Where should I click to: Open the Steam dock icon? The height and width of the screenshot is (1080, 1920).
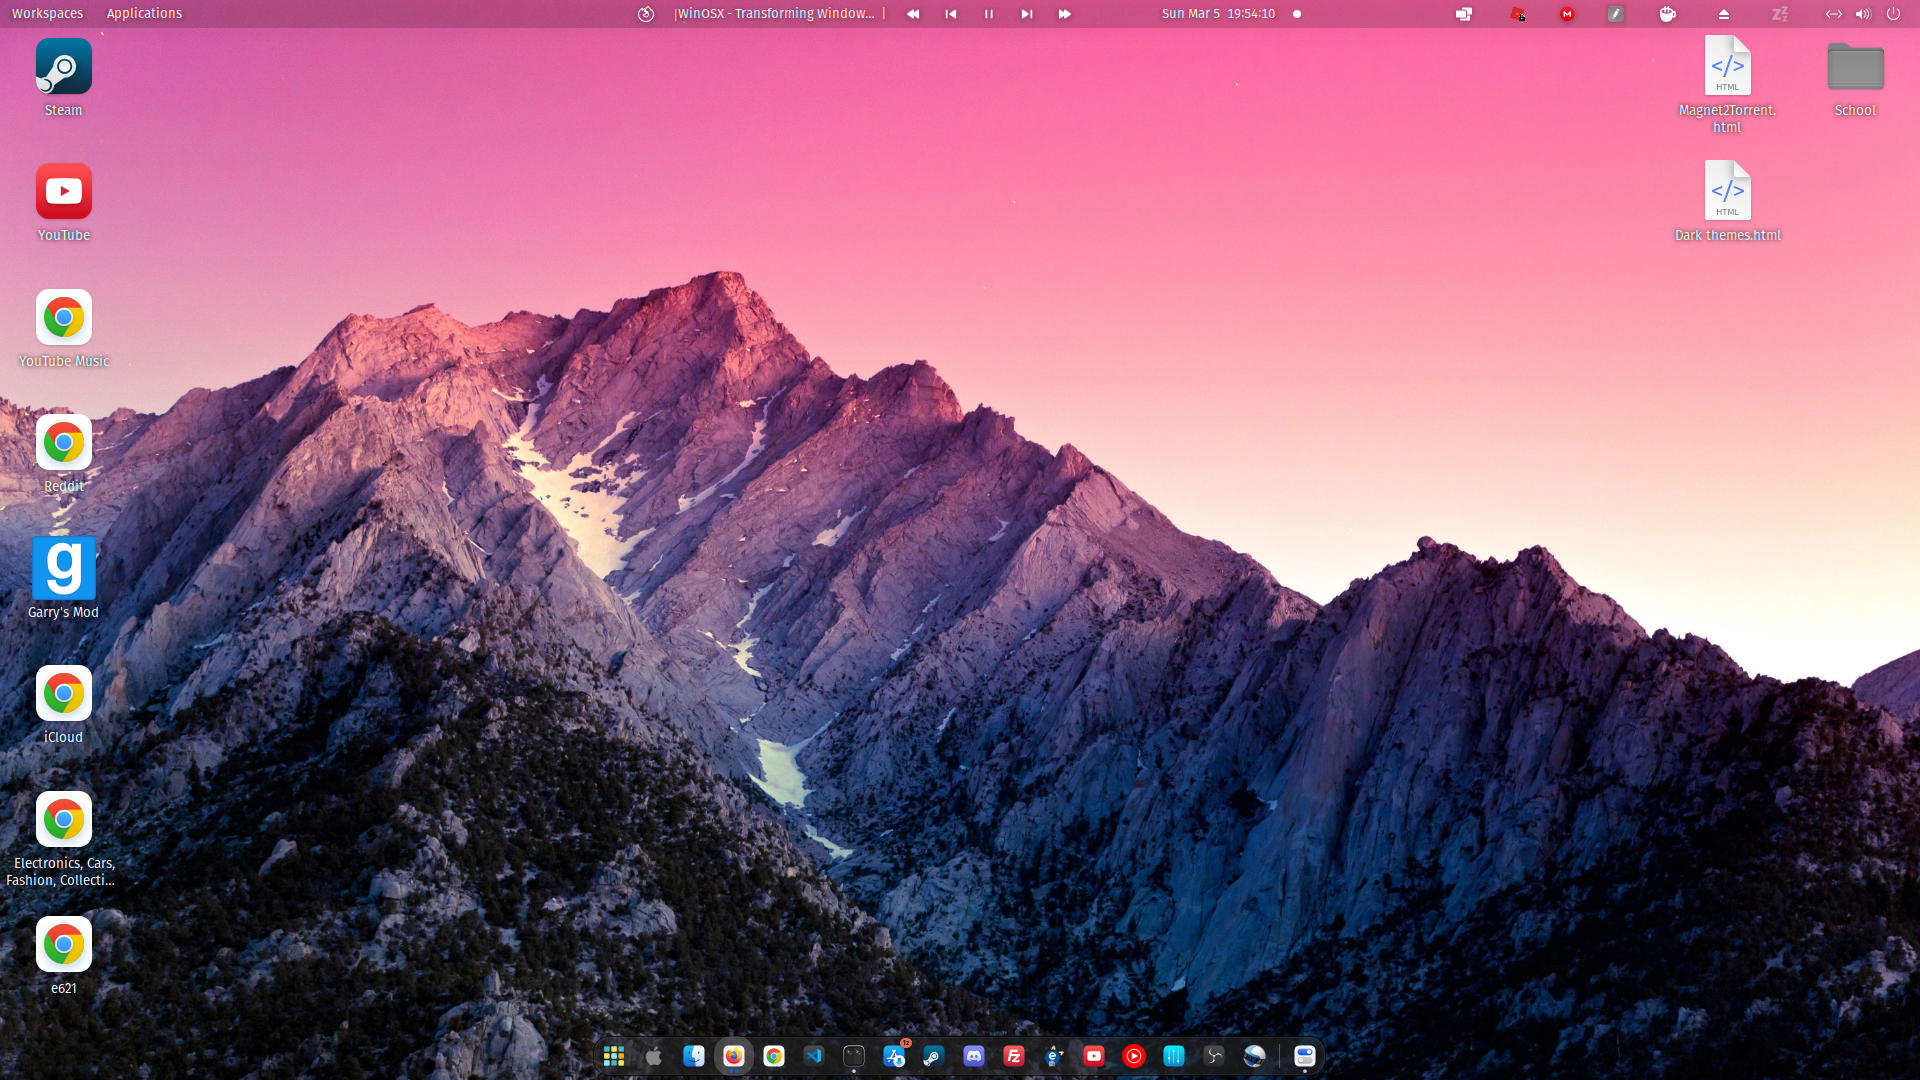pos(933,1056)
